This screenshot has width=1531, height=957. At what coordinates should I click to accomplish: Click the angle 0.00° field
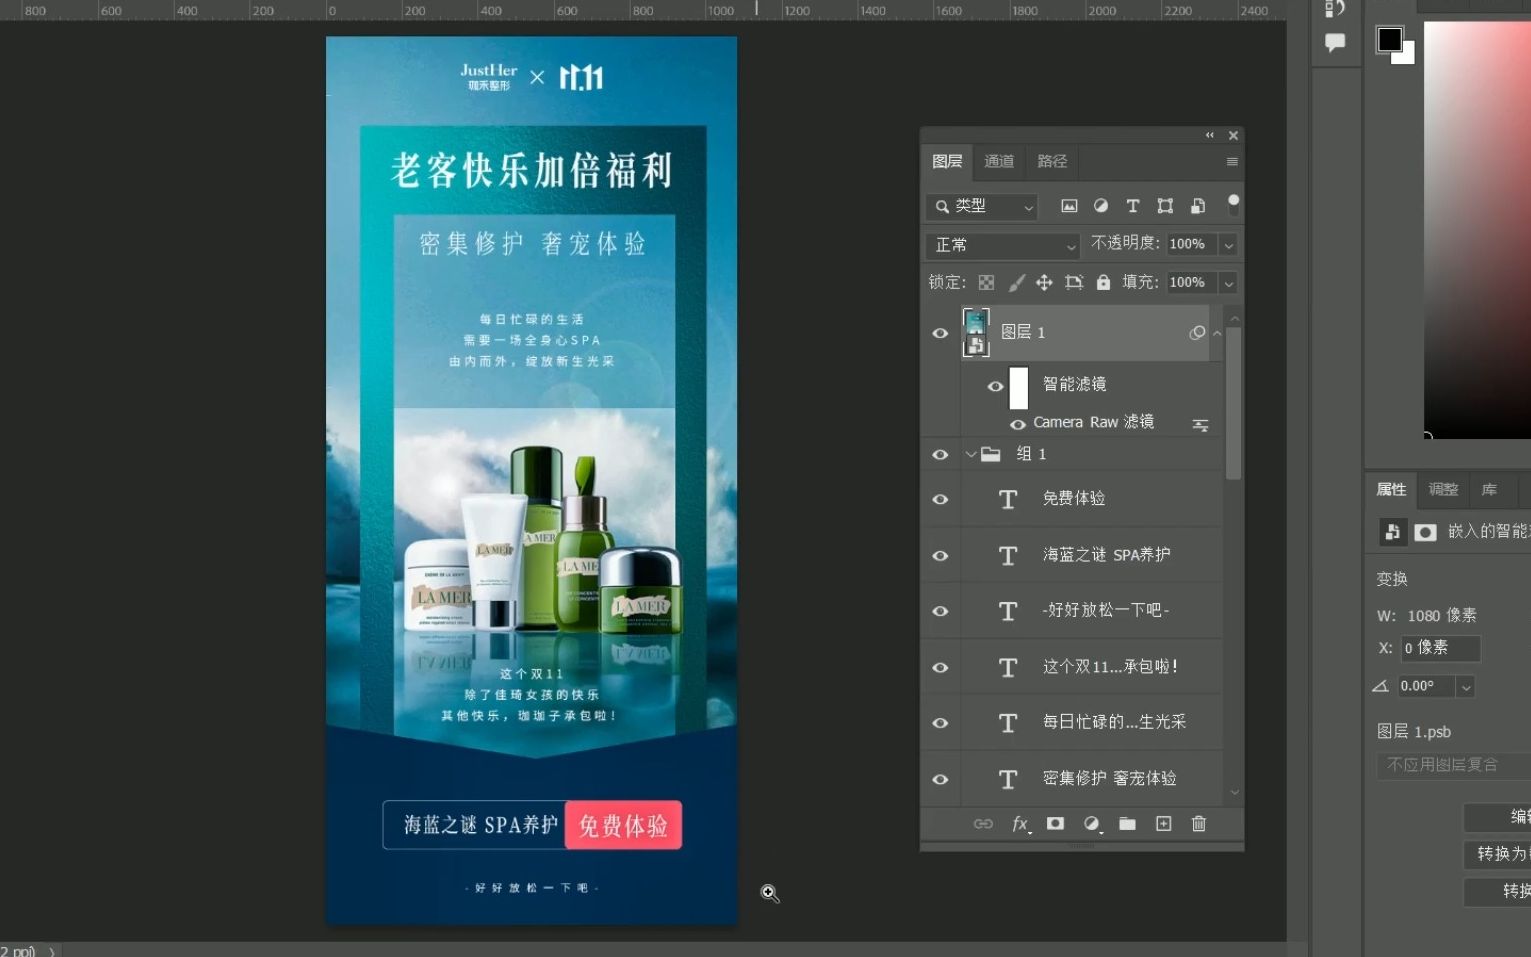1426,687
